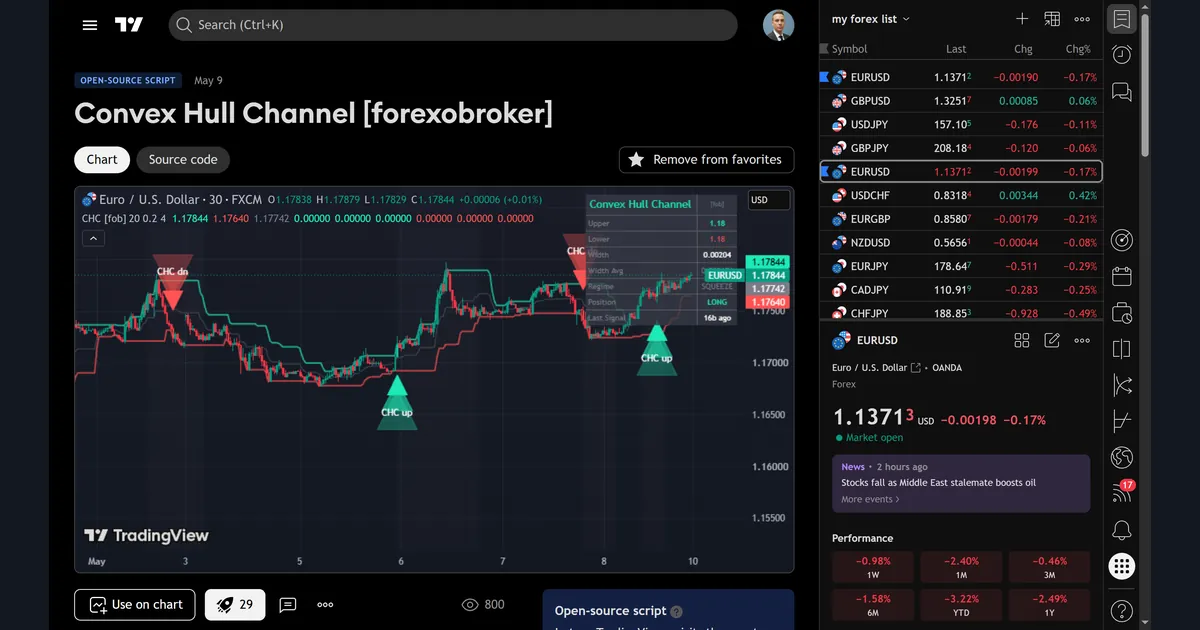Add symbol to watchlist with plus icon
The image size is (1200, 630).
1022,19
